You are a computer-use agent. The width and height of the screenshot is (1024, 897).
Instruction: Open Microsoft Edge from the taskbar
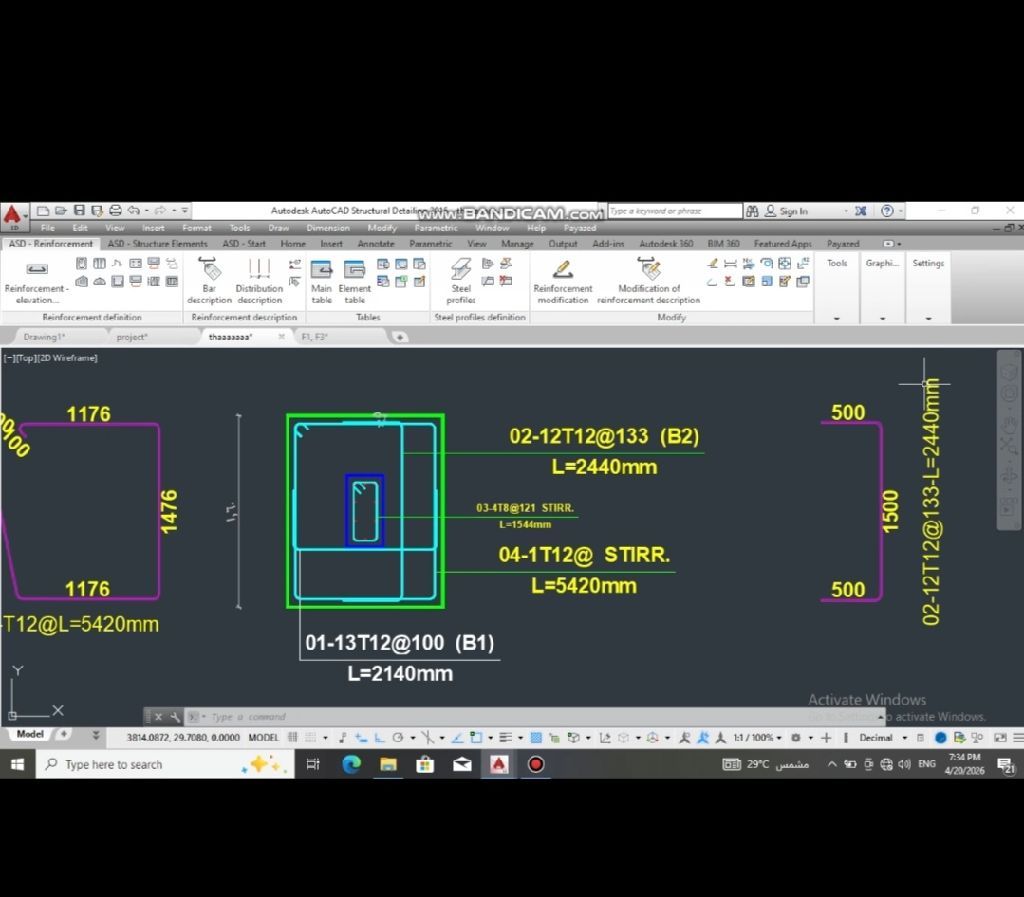351,765
